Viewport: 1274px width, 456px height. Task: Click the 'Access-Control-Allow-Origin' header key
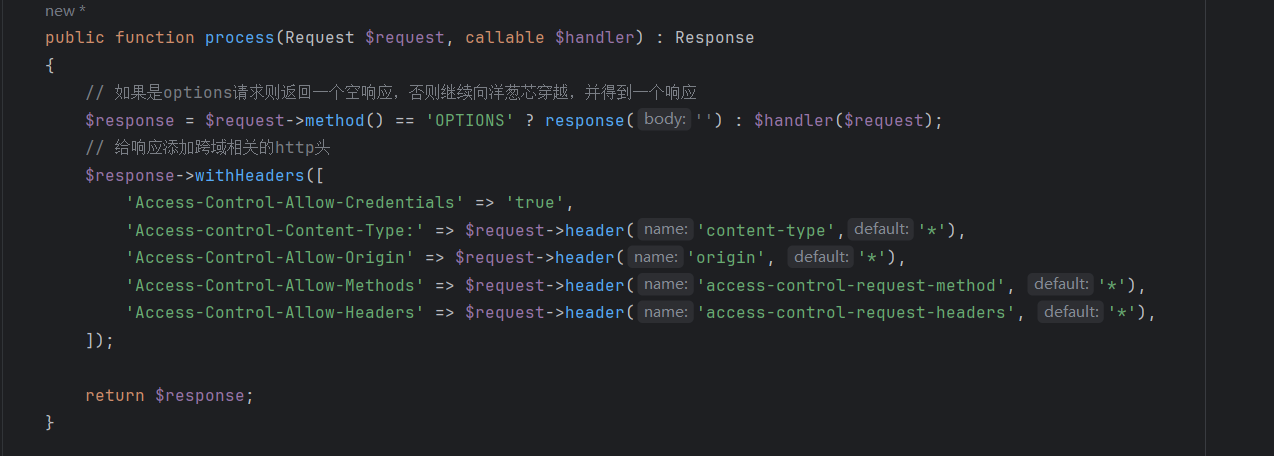(270, 258)
